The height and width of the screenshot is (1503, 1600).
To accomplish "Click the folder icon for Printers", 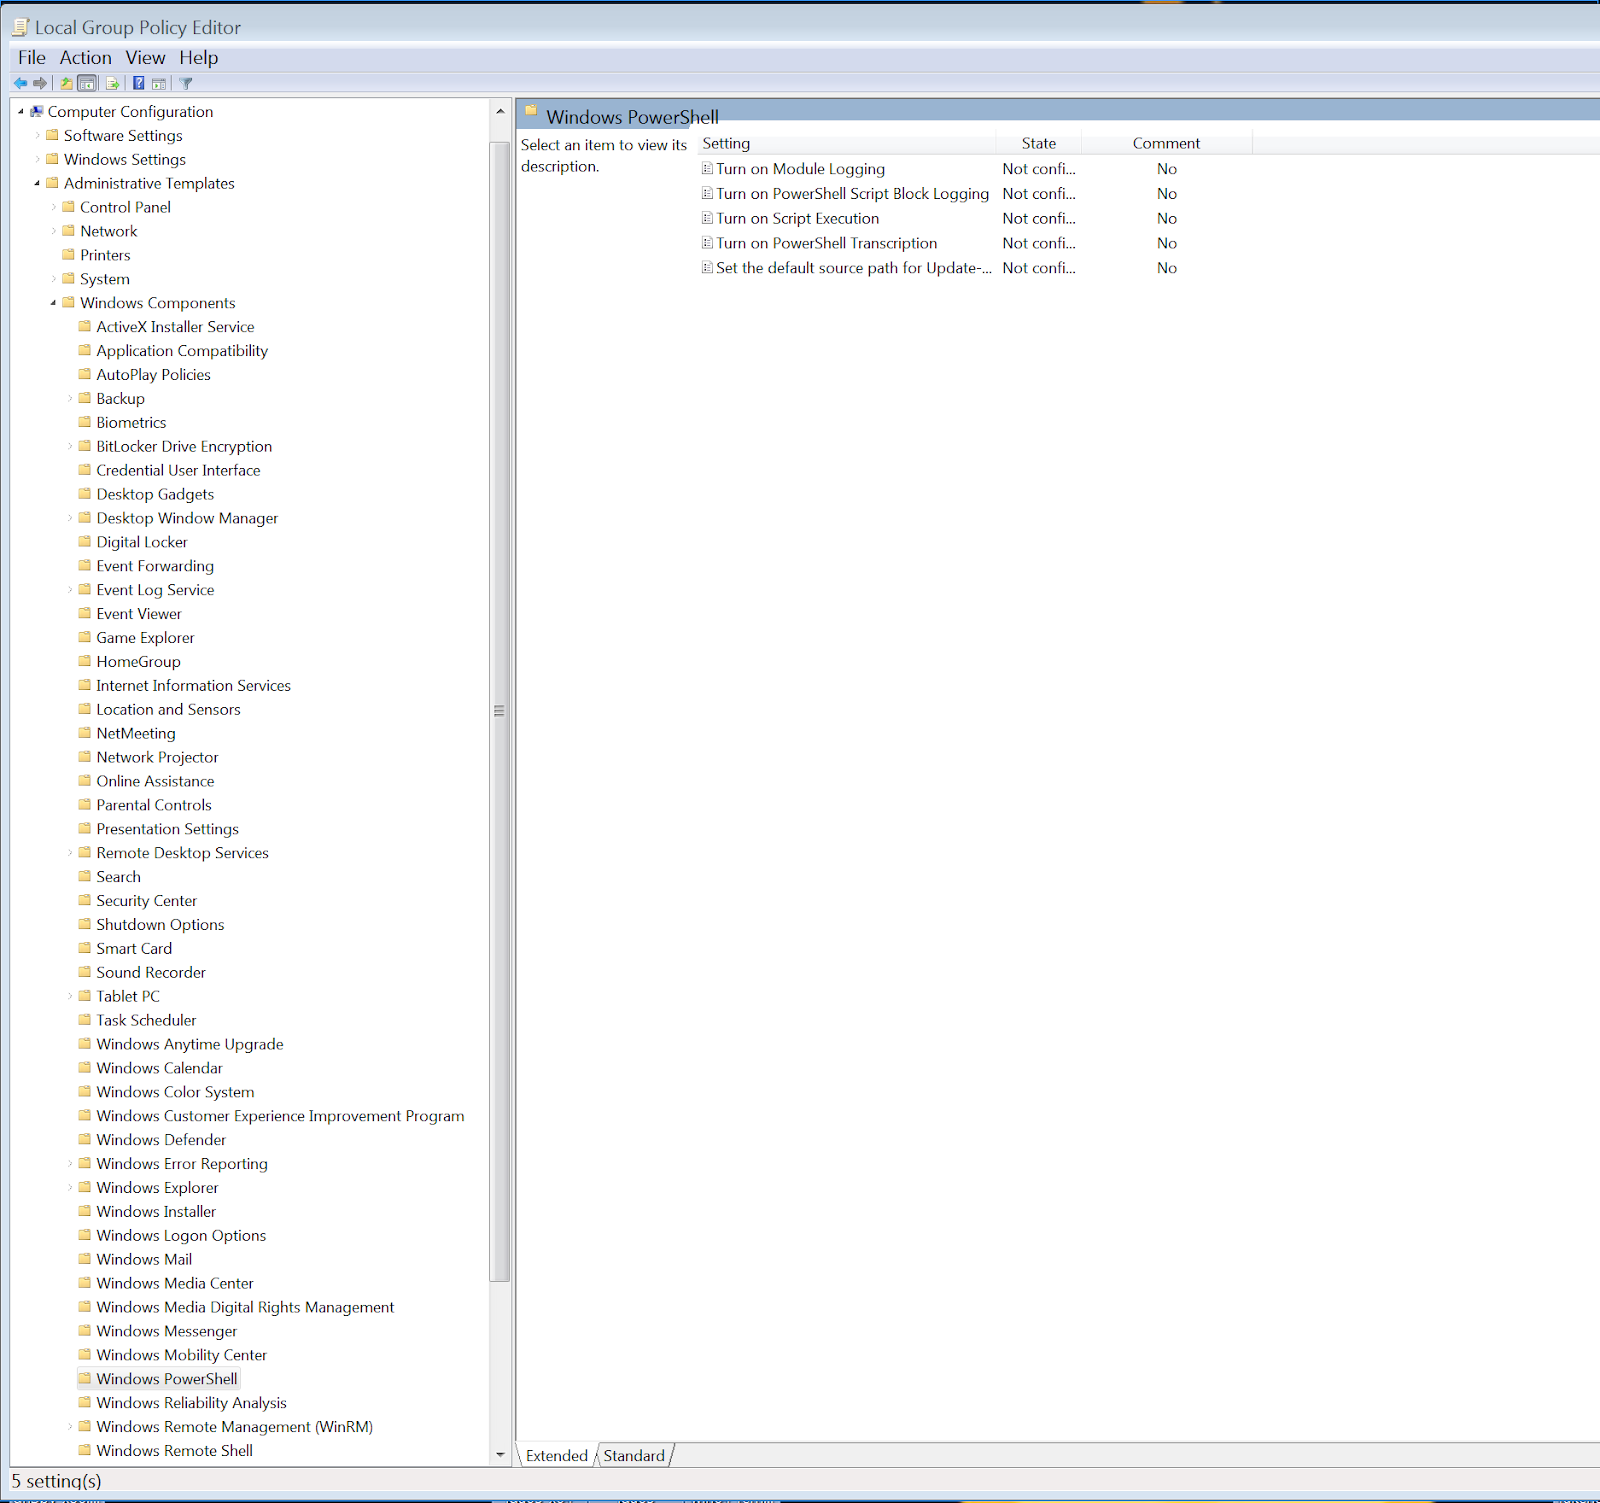I will pos(69,254).
